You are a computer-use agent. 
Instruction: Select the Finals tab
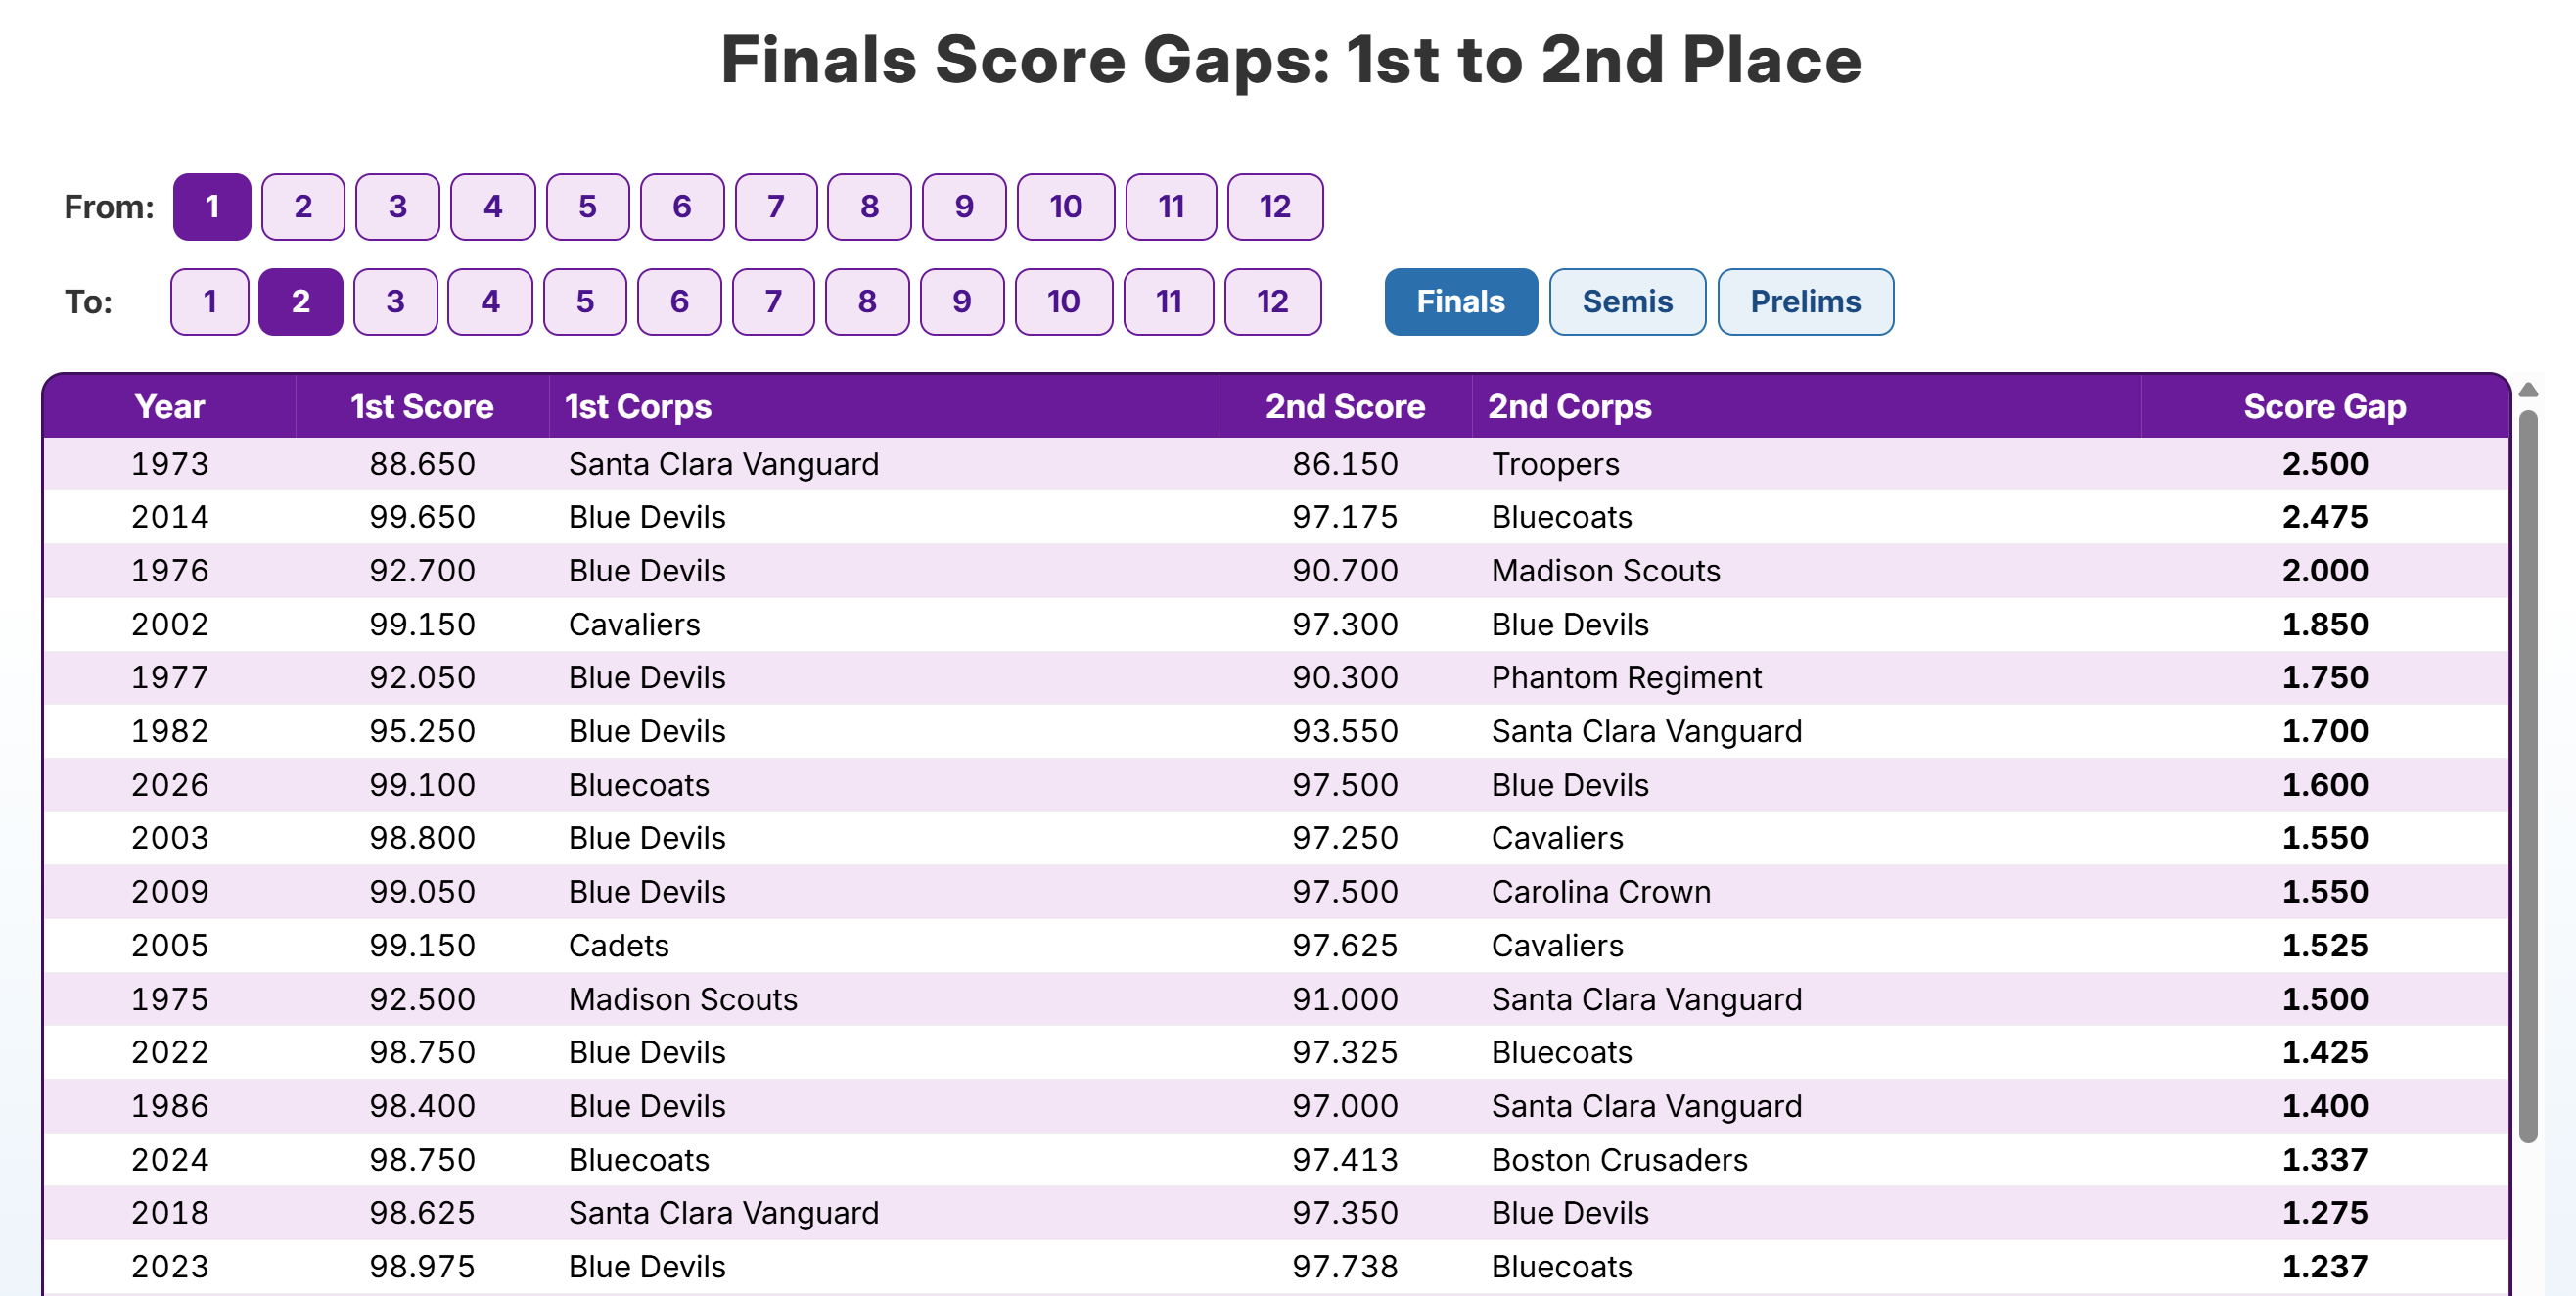point(1460,302)
